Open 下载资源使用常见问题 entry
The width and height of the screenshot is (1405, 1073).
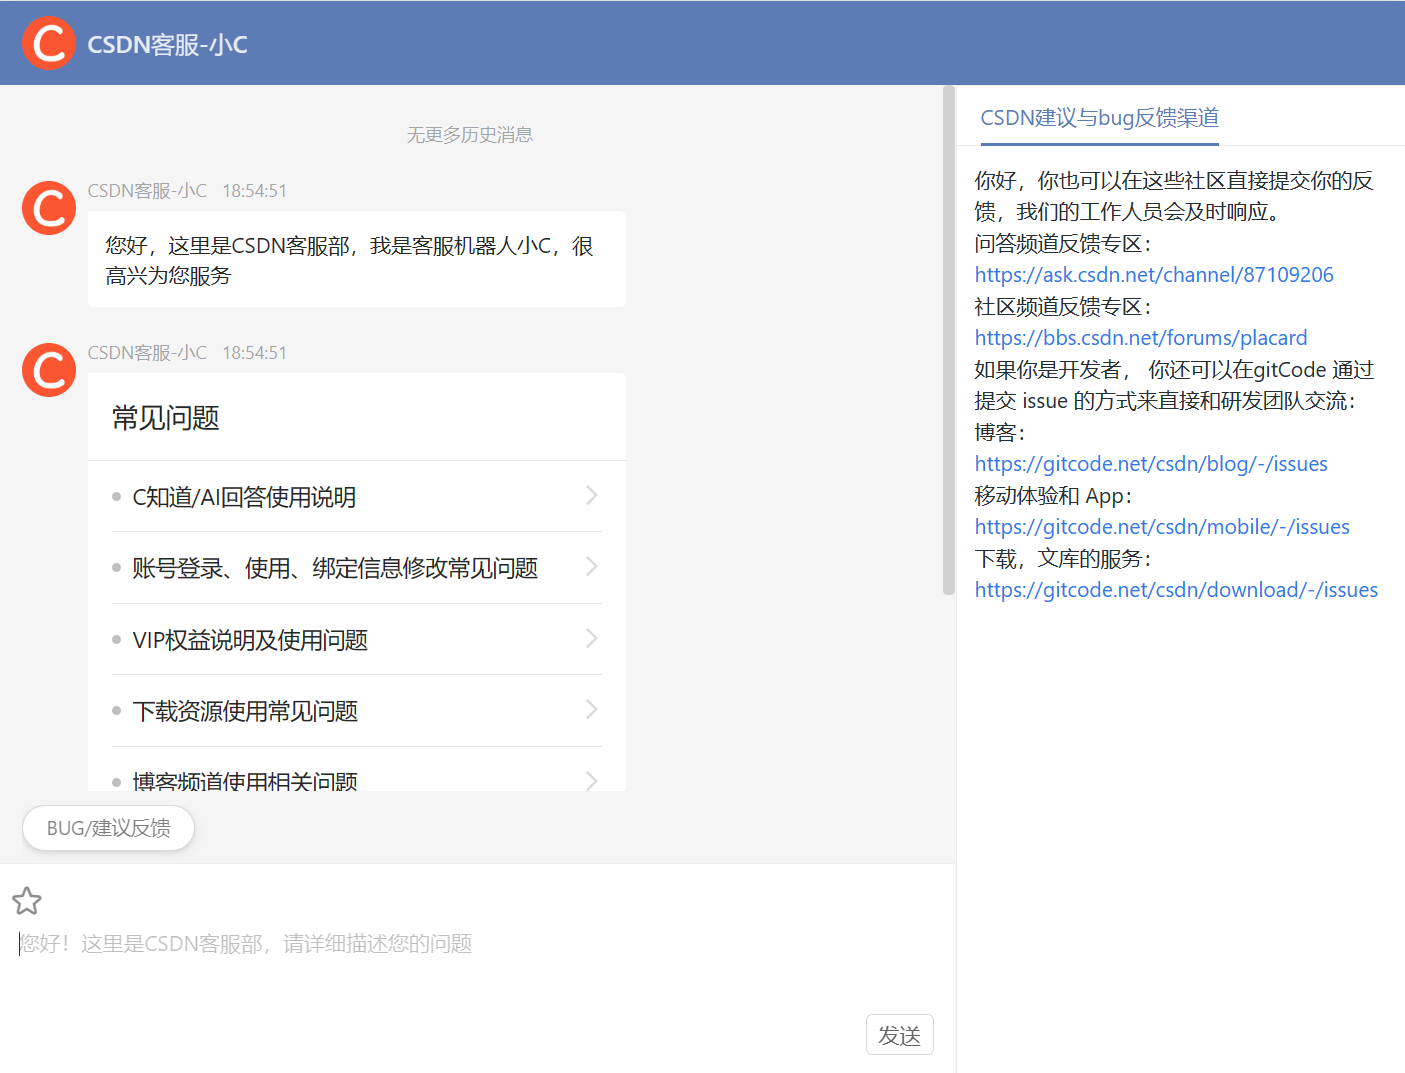(x=356, y=711)
